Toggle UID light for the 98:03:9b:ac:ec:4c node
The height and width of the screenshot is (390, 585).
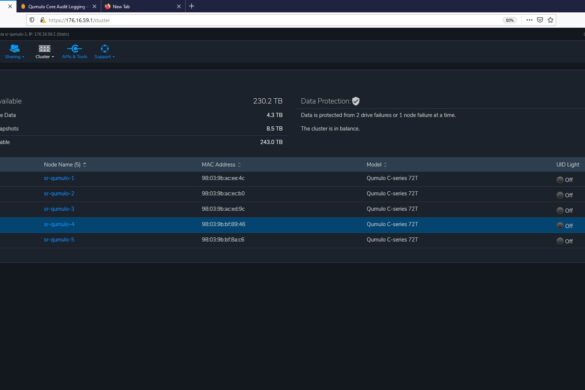tap(560, 180)
